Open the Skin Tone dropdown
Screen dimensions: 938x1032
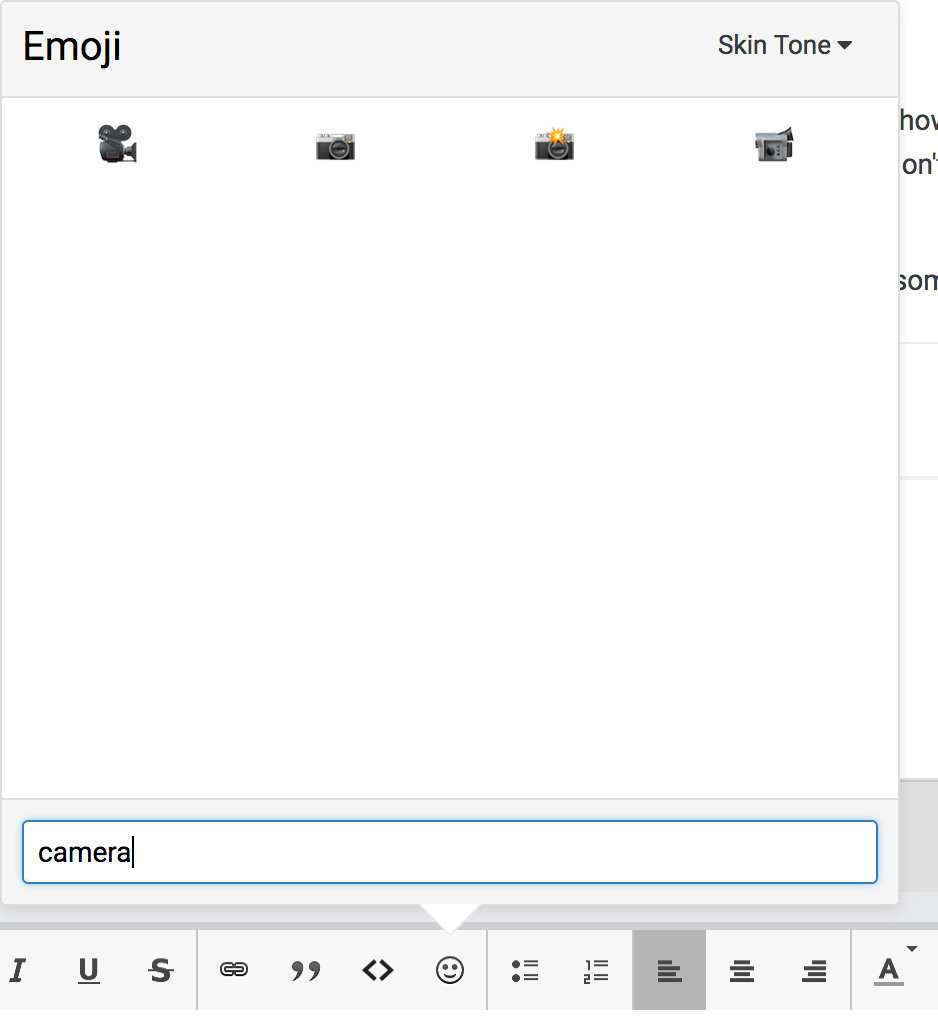(x=784, y=46)
